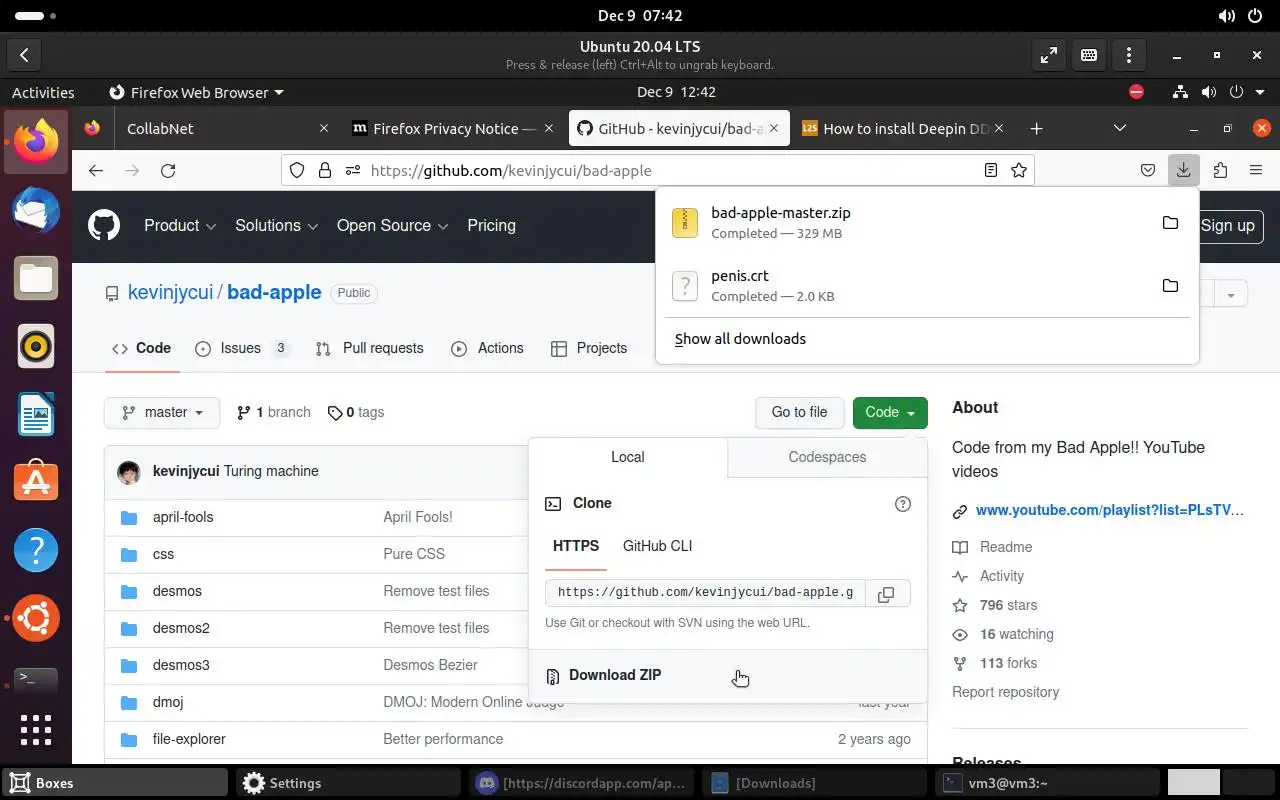Click Download ZIP
The width and height of the screenshot is (1280, 800).
(728, 675)
